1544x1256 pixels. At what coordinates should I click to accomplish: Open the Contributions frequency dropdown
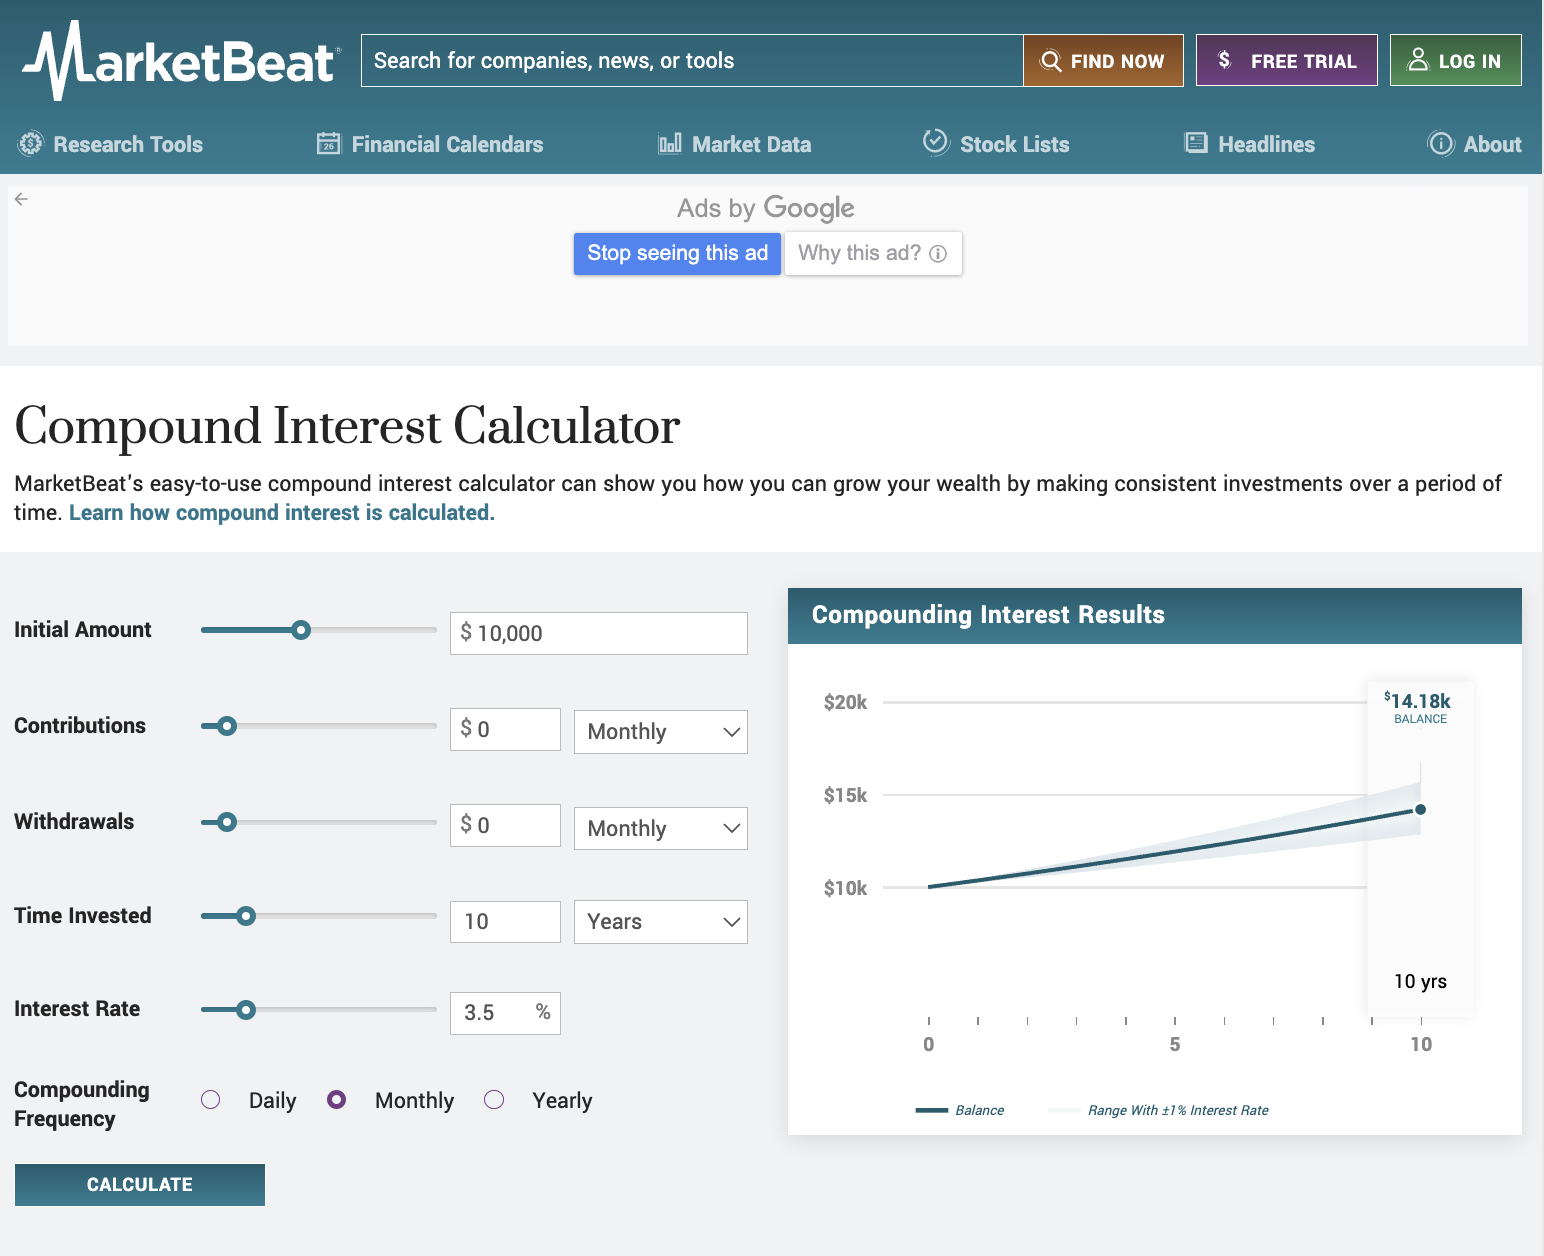pyautogui.click(x=661, y=732)
